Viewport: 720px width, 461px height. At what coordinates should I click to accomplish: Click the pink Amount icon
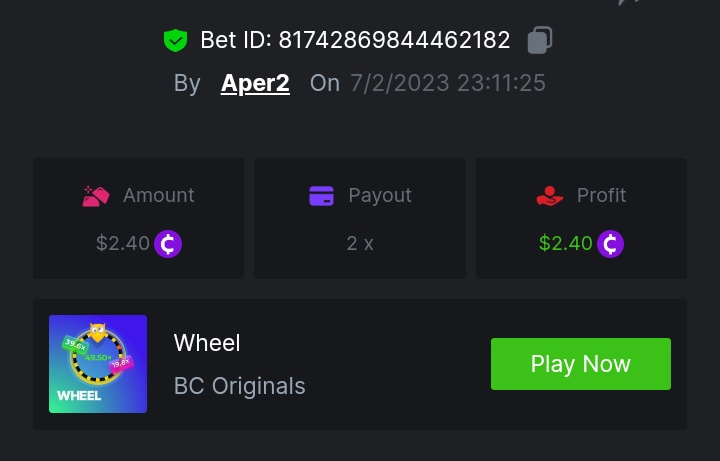click(x=96, y=196)
